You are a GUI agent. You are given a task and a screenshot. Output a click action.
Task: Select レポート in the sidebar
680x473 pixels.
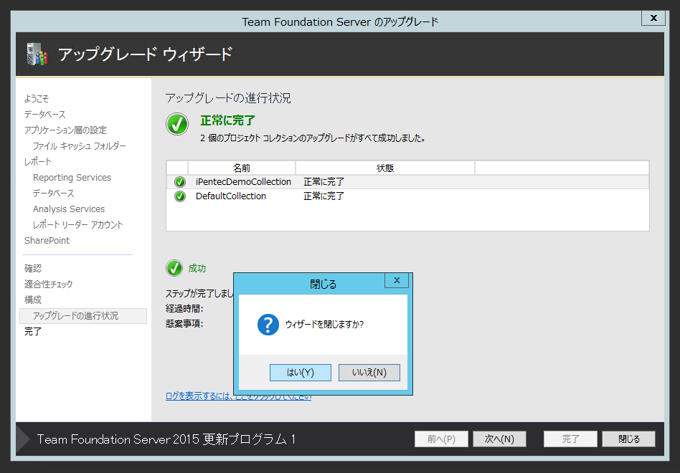(x=38, y=162)
